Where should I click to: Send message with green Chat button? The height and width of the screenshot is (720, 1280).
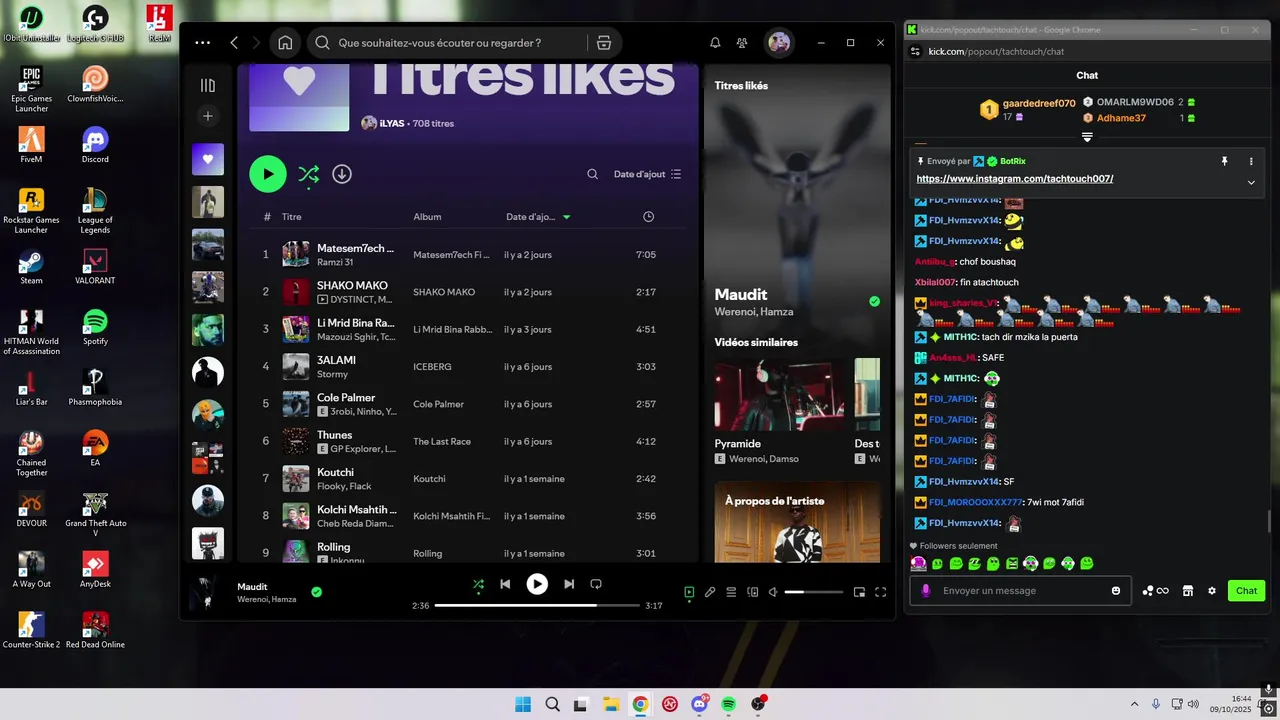pos(1246,591)
